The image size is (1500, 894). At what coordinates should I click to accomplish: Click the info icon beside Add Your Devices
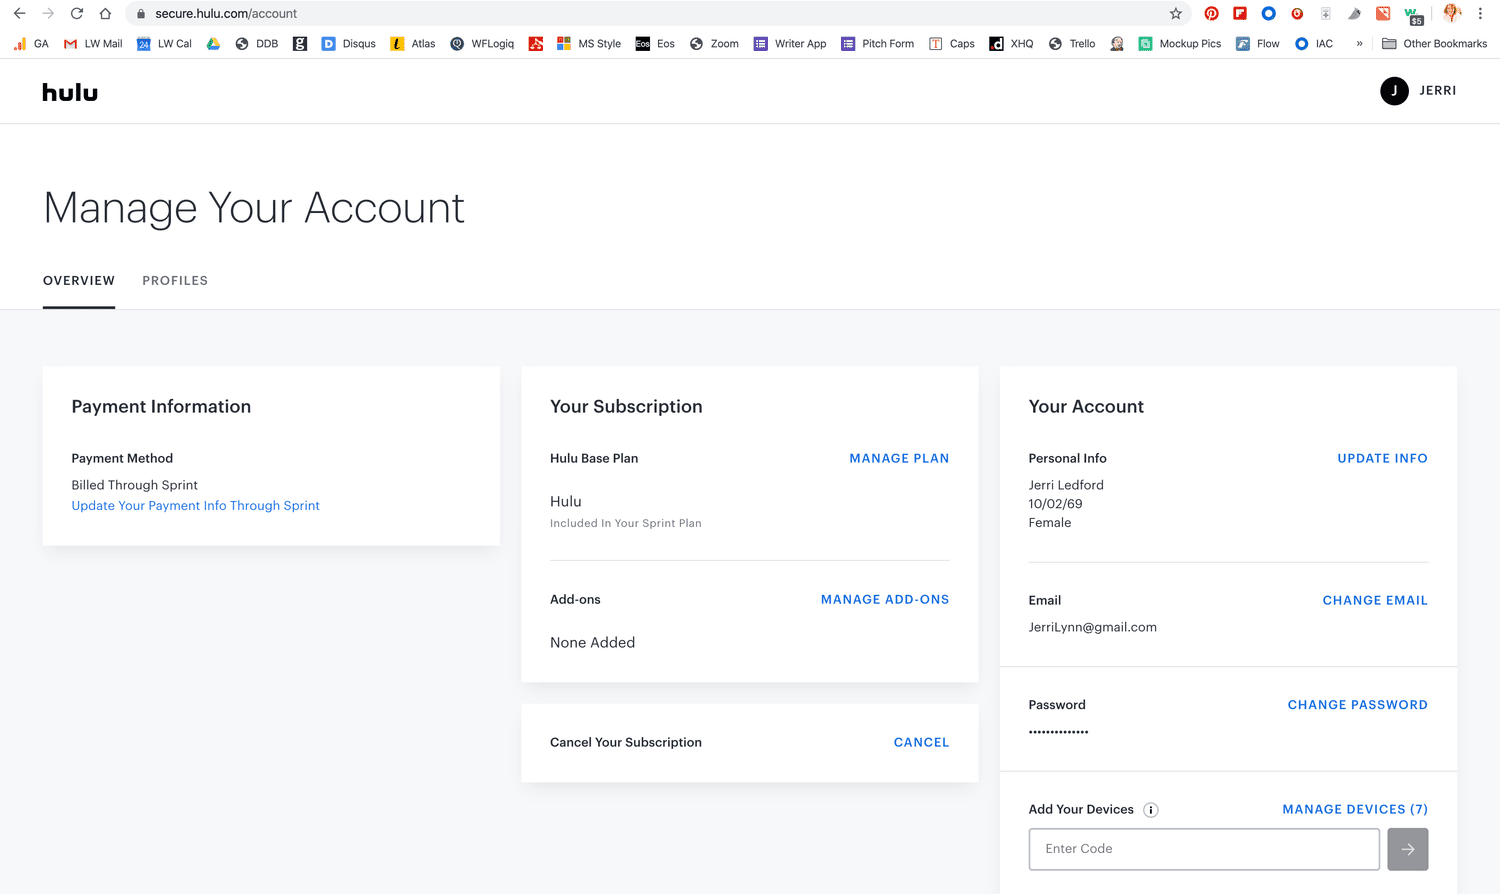click(x=1151, y=810)
